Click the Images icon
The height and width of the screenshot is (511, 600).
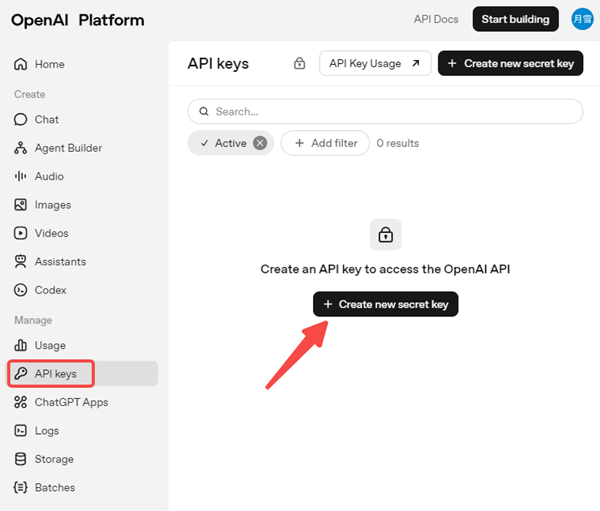(x=21, y=205)
